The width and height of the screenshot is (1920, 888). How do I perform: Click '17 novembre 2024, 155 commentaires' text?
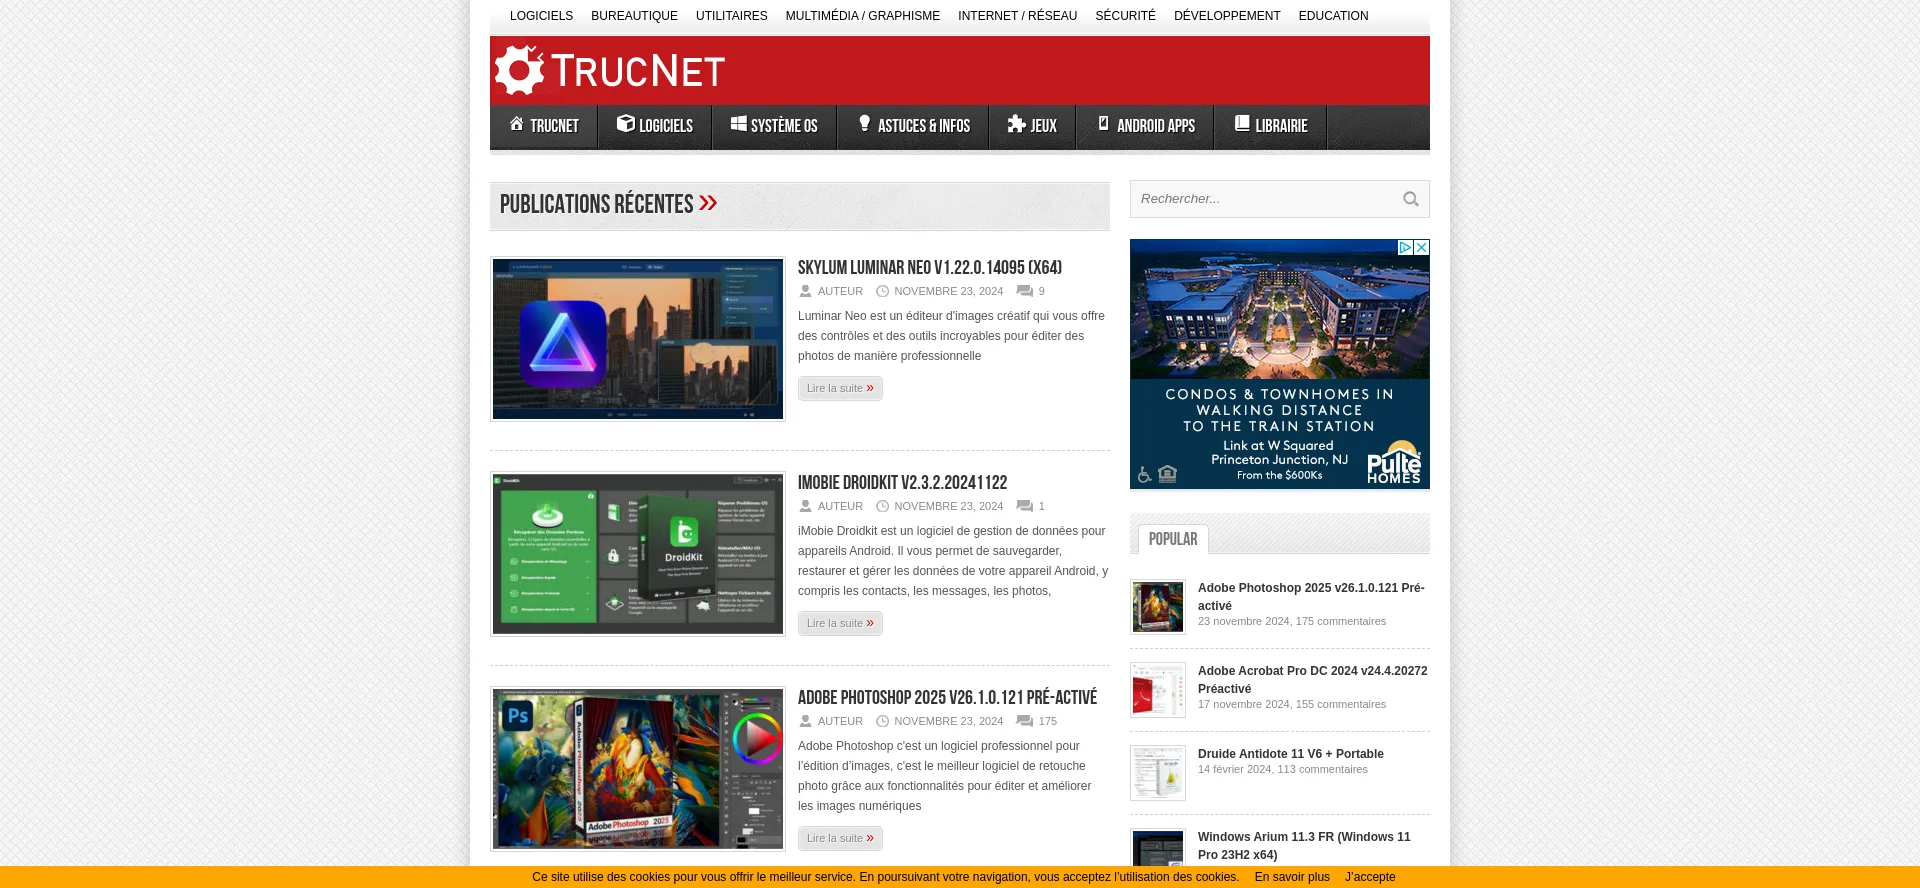click(x=1292, y=704)
